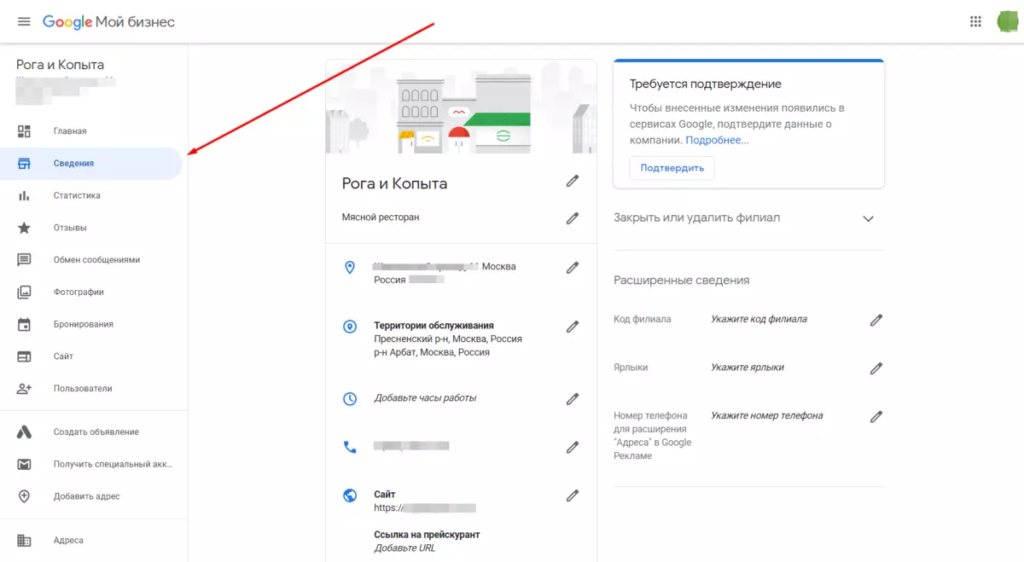Open the Google apps grid
The width and height of the screenshot is (1024, 562).
pyautogui.click(x=975, y=22)
